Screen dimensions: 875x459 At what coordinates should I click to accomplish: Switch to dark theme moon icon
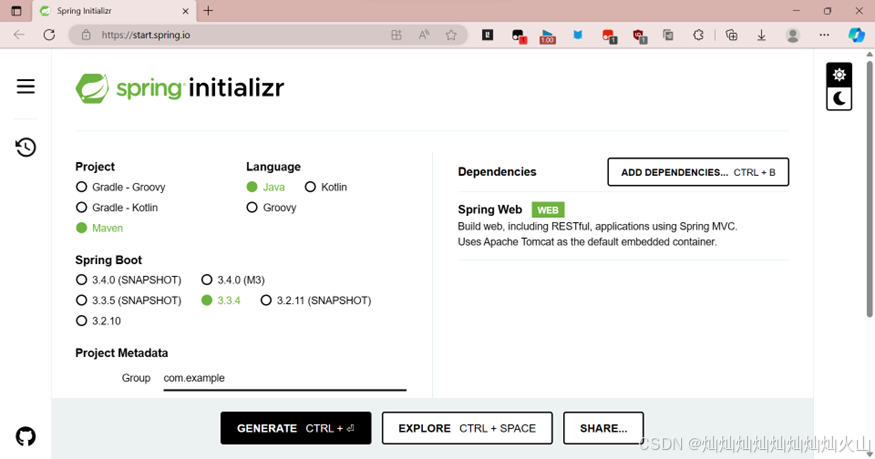[x=839, y=99]
